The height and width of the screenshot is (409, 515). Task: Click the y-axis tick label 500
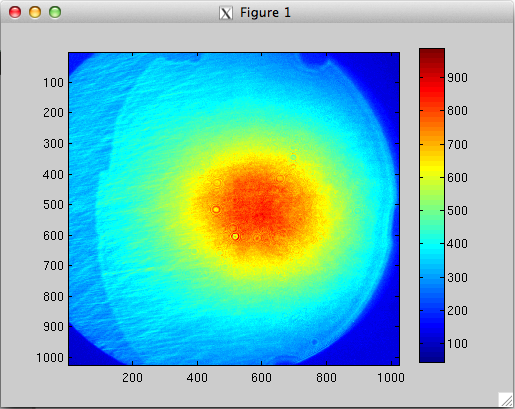(x=53, y=205)
